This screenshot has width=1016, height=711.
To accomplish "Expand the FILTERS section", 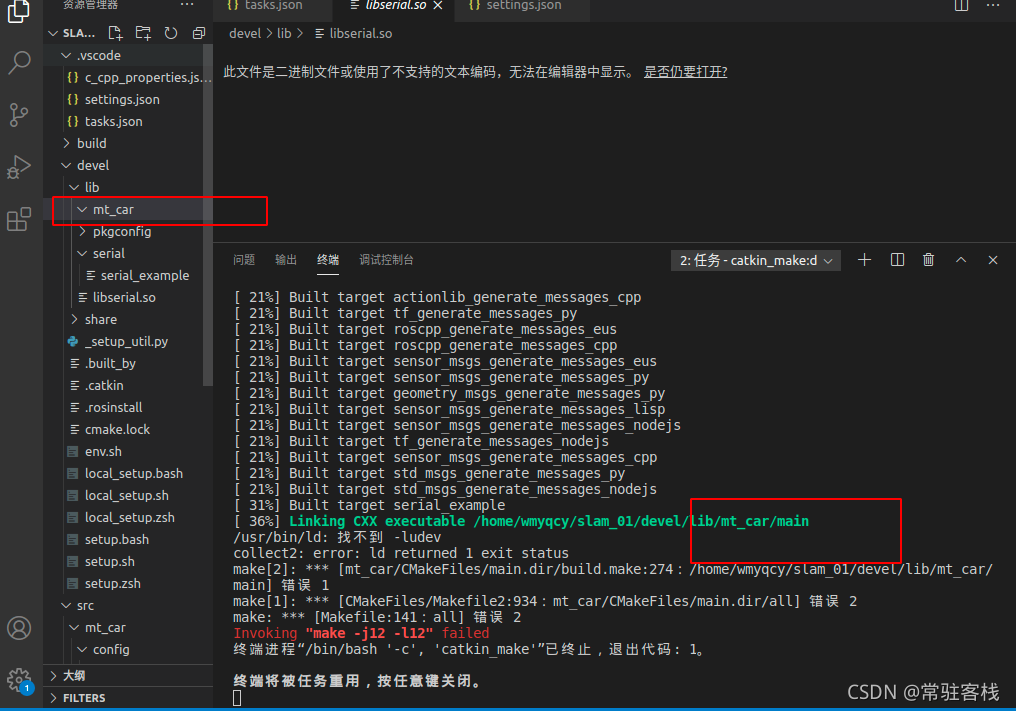I will (128, 698).
